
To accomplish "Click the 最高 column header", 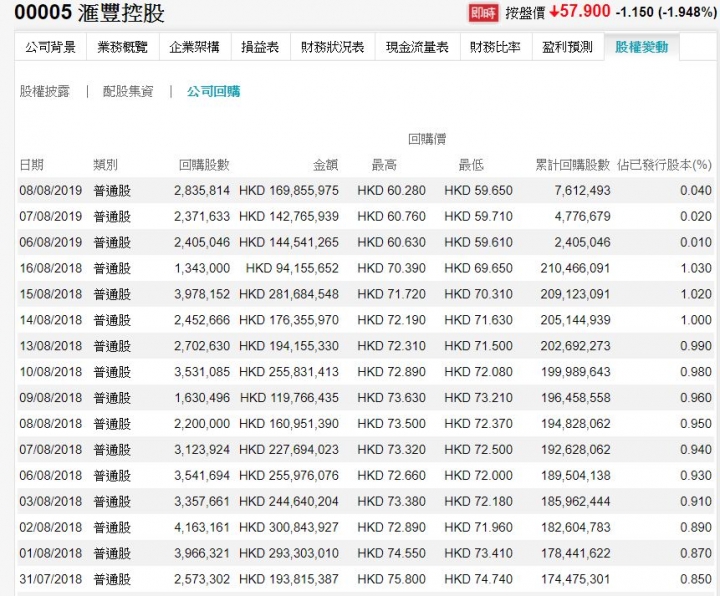I will coord(384,165).
